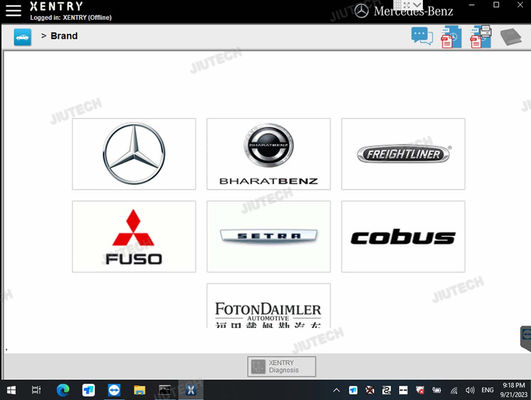531x400 pixels.
Task: Select the Cobus brand tile
Action: point(403,236)
